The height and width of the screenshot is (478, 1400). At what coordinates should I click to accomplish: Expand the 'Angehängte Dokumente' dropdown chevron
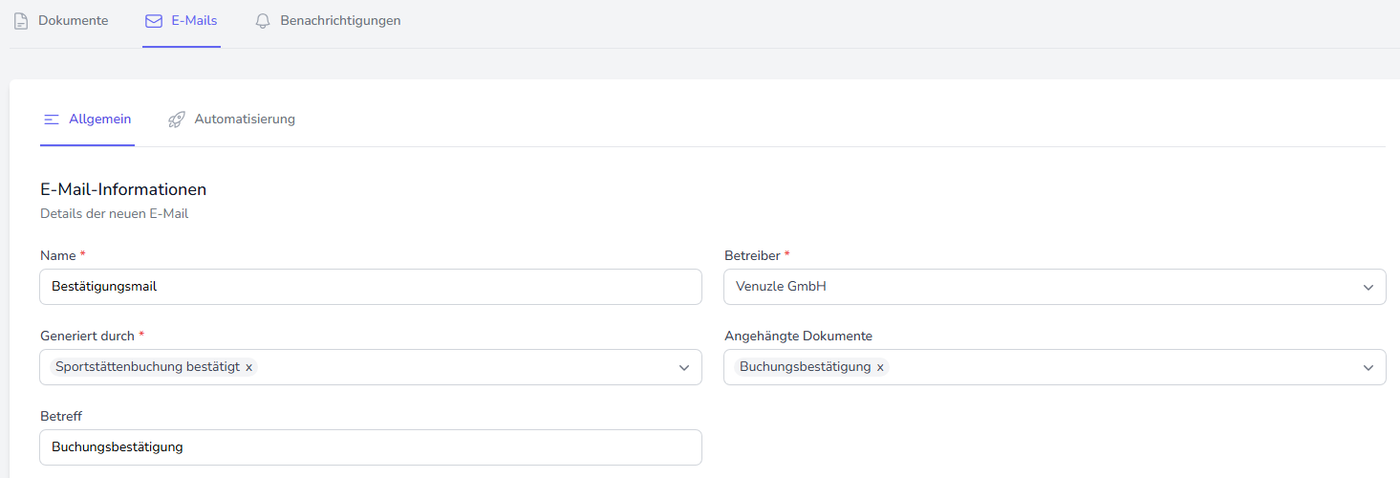(1368, 367)
